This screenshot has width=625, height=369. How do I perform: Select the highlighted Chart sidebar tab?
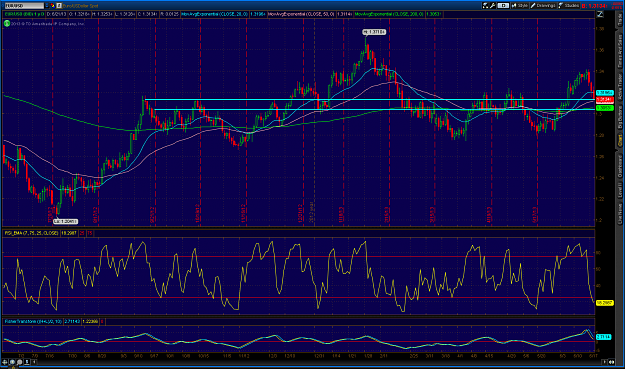(620, 140)
